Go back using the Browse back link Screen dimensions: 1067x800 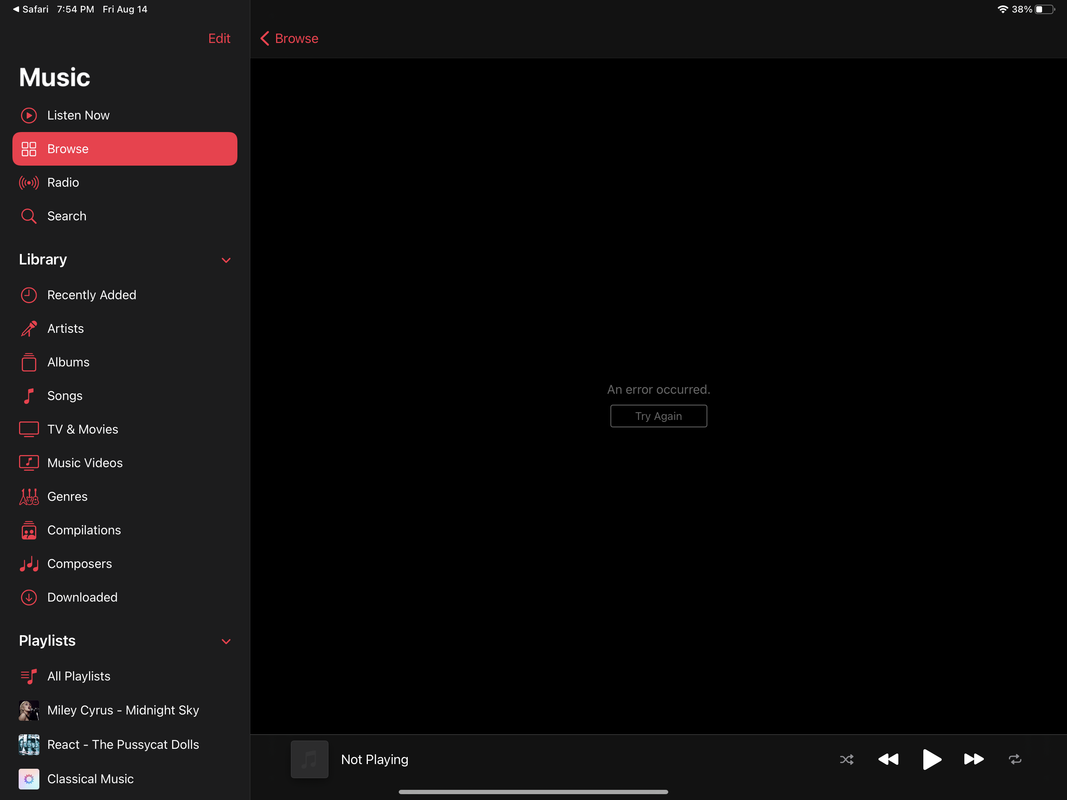289,39
